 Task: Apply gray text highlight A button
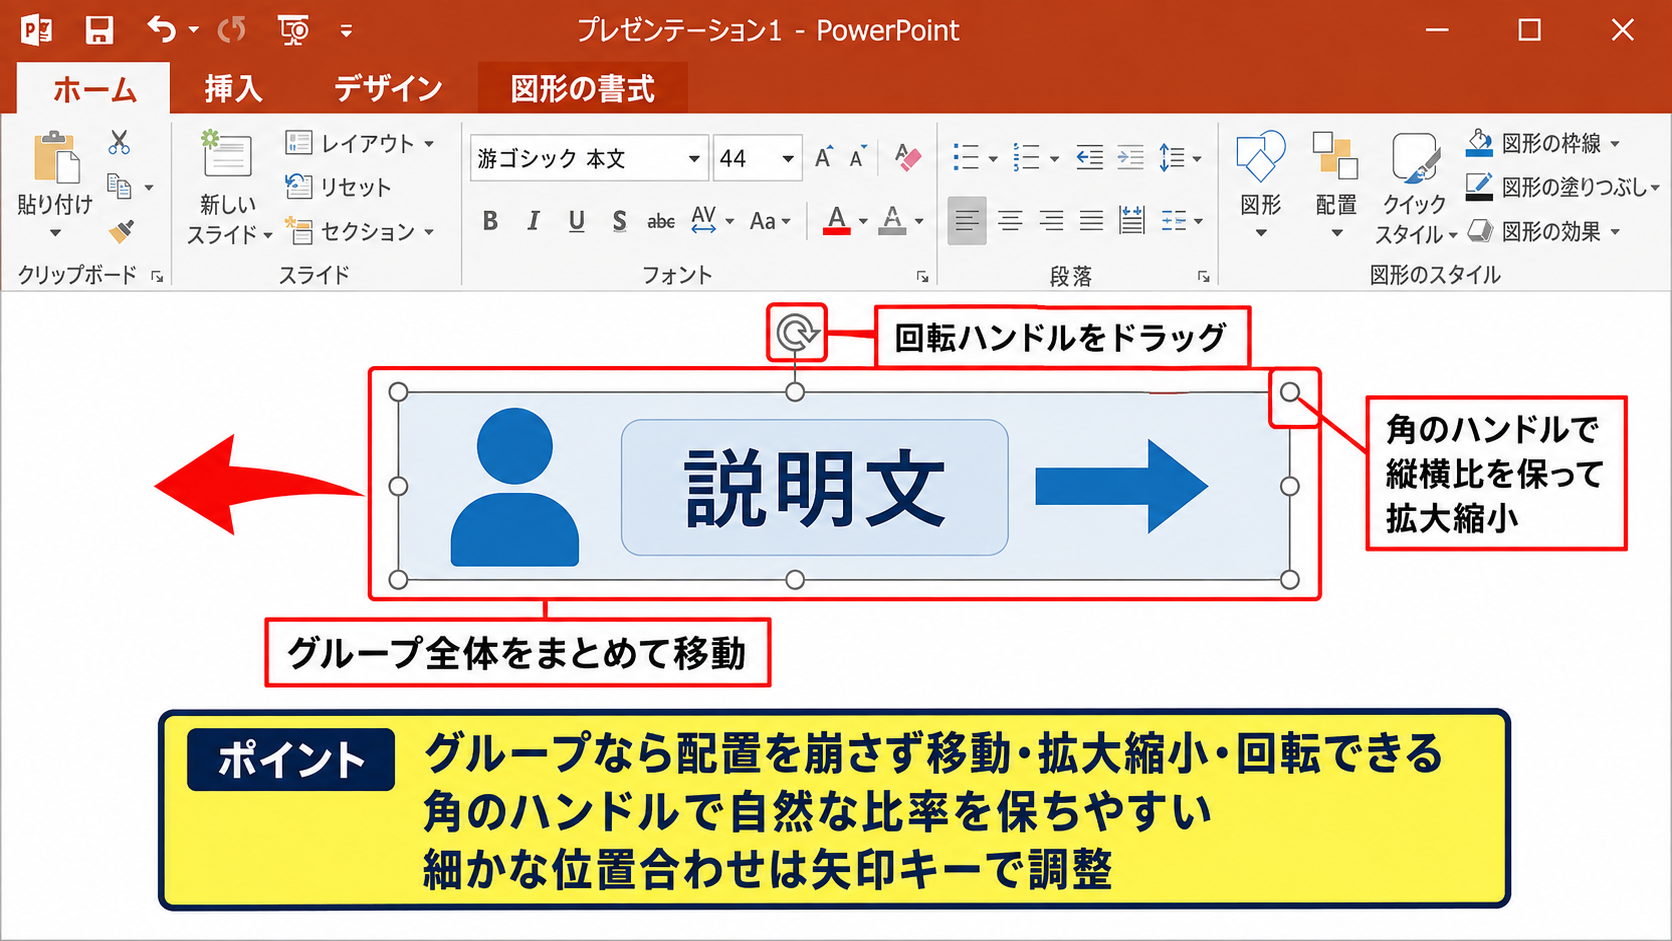tap(892, 221)
